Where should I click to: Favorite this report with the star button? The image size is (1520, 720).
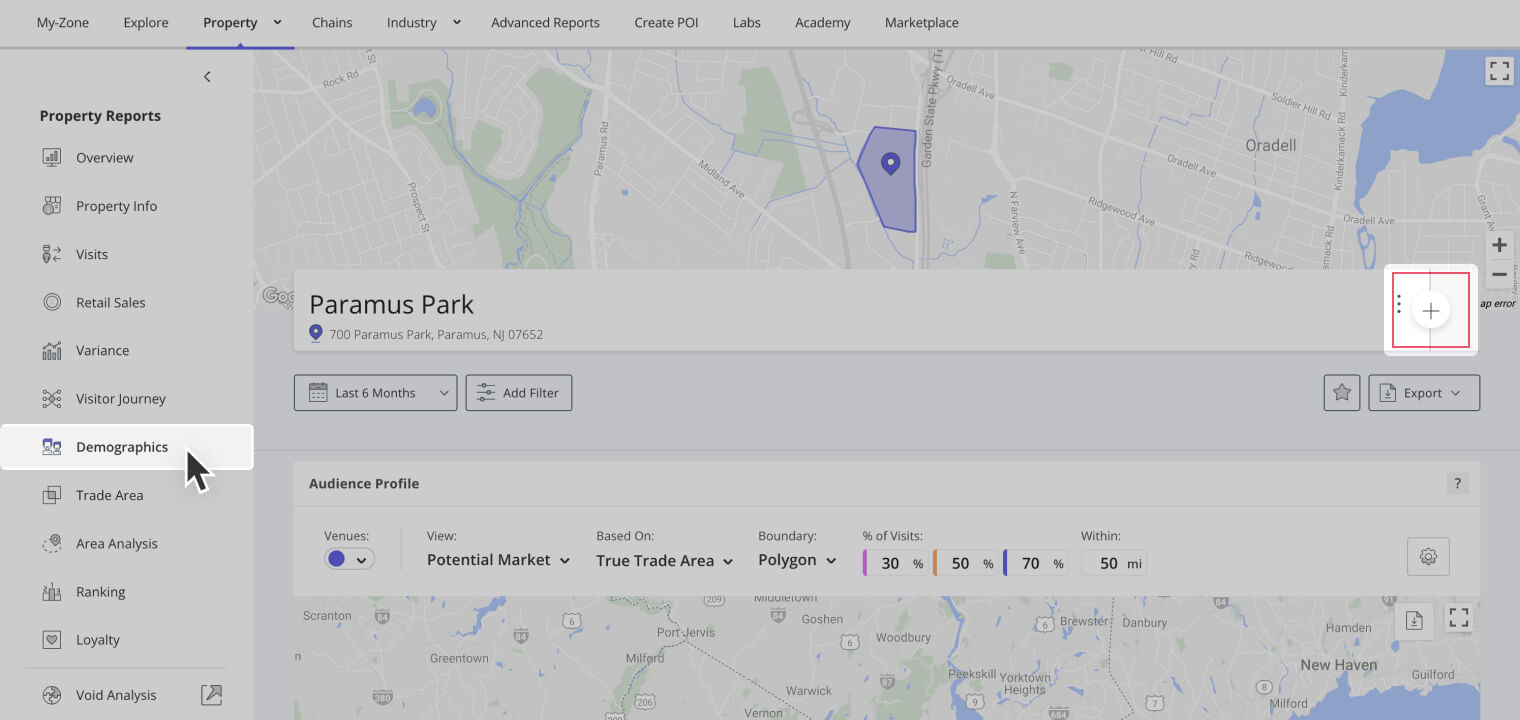coord(1342,393)
